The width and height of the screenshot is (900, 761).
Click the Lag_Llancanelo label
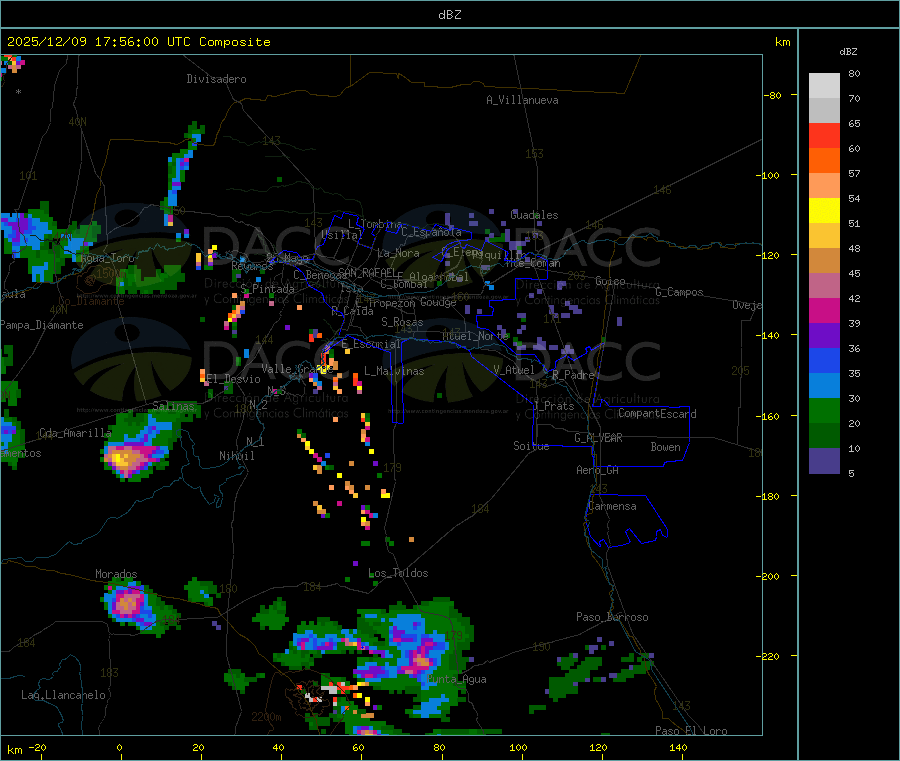[64, 694]
